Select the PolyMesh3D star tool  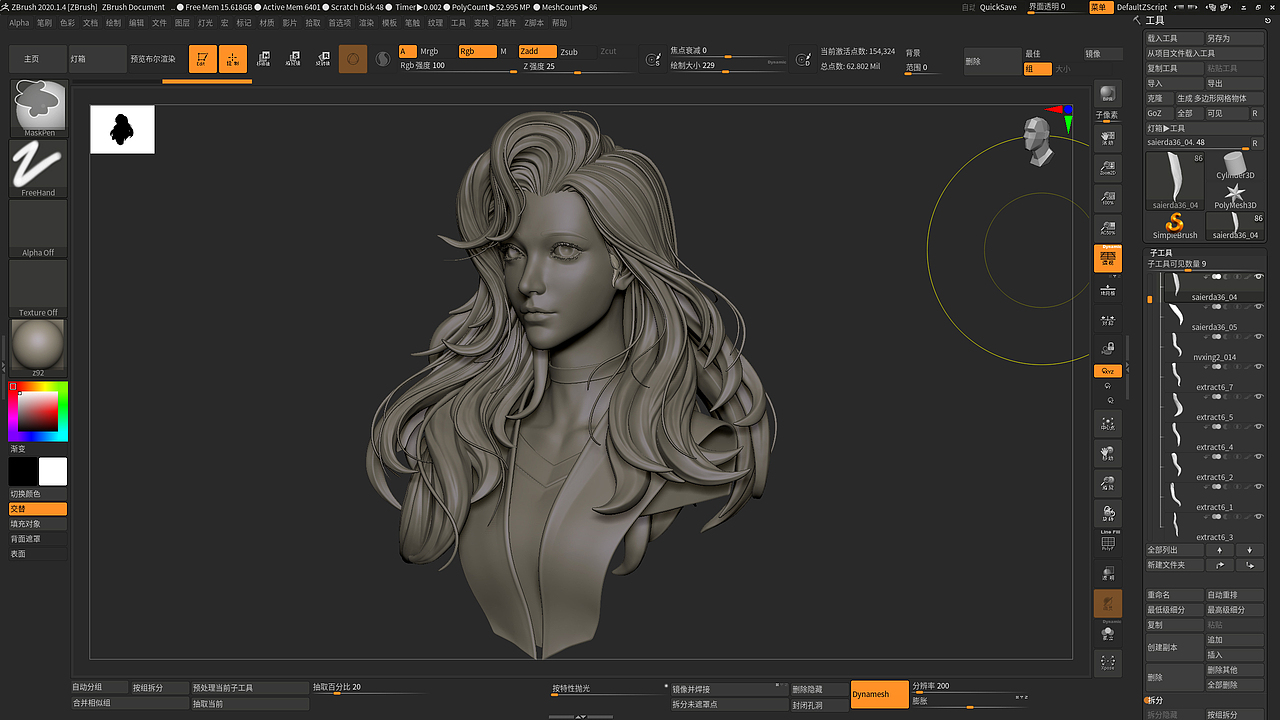point(1235,196)
